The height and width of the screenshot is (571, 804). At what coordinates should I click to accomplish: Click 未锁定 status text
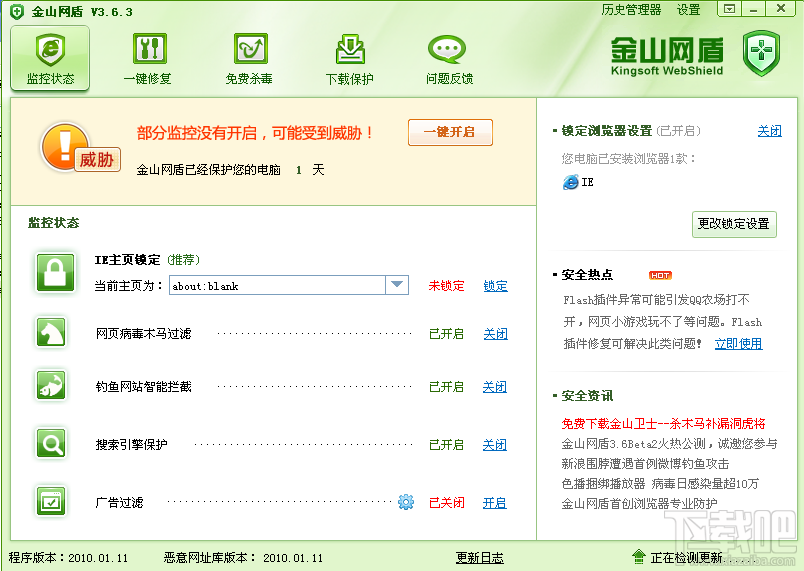[446, 286]
